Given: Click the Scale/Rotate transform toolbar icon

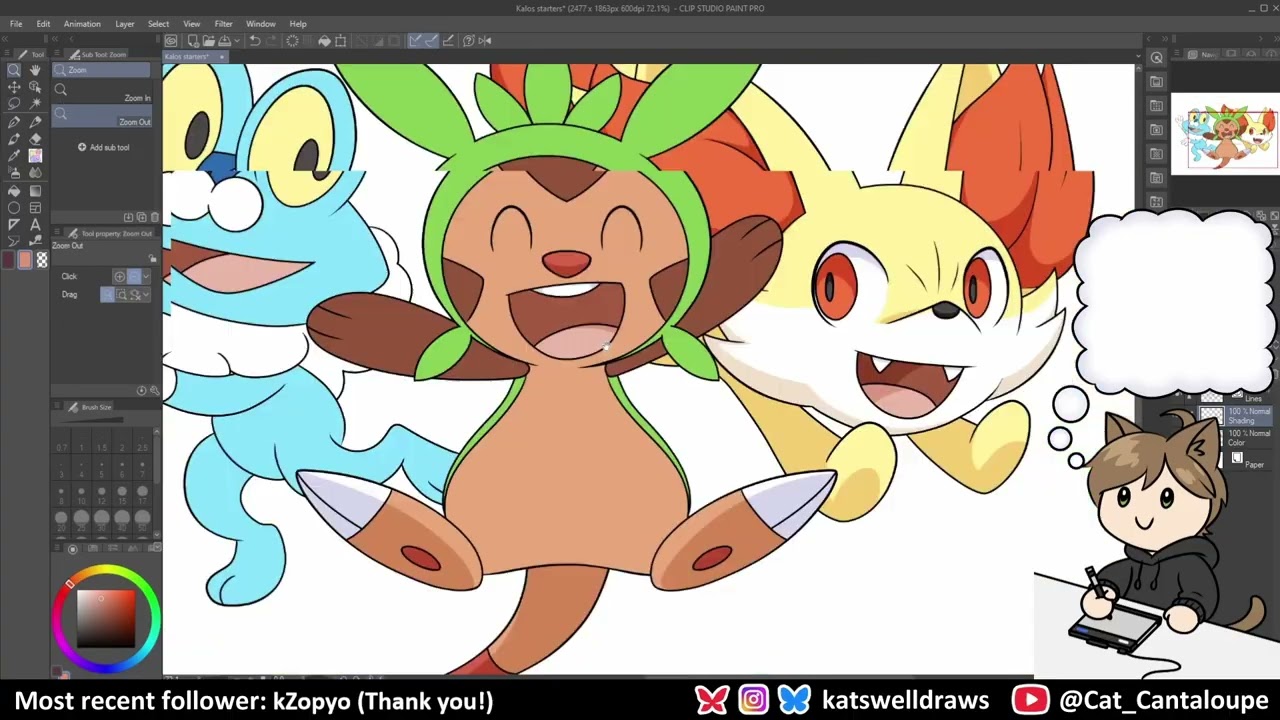Looking at the screenshot, I should point(341,41).
